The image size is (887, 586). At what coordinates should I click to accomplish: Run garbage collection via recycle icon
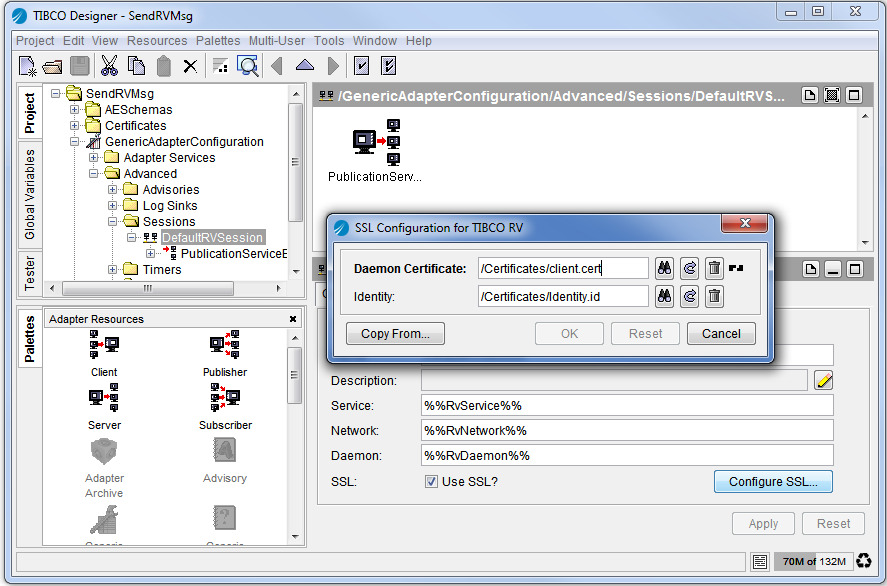[864, 561]
